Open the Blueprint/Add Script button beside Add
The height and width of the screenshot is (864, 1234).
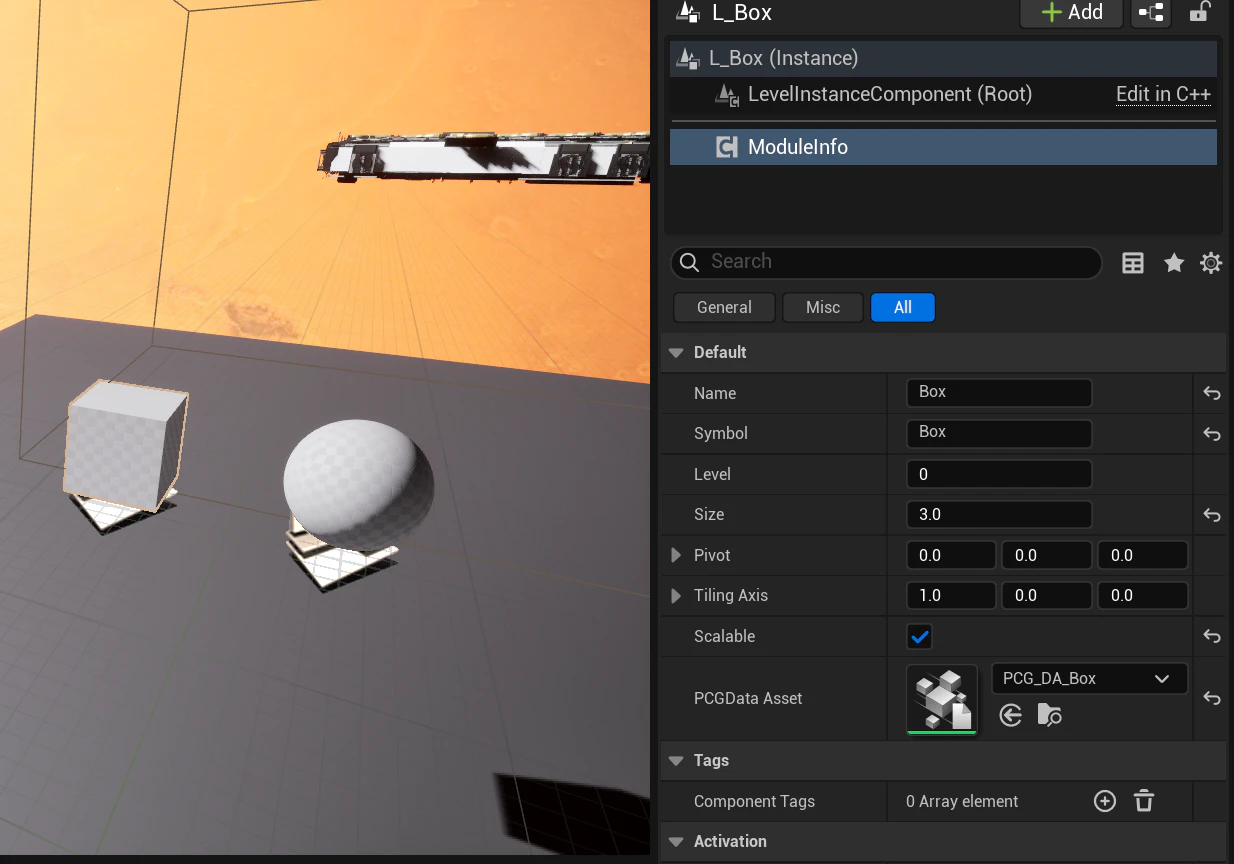(x=1151, y=12)
